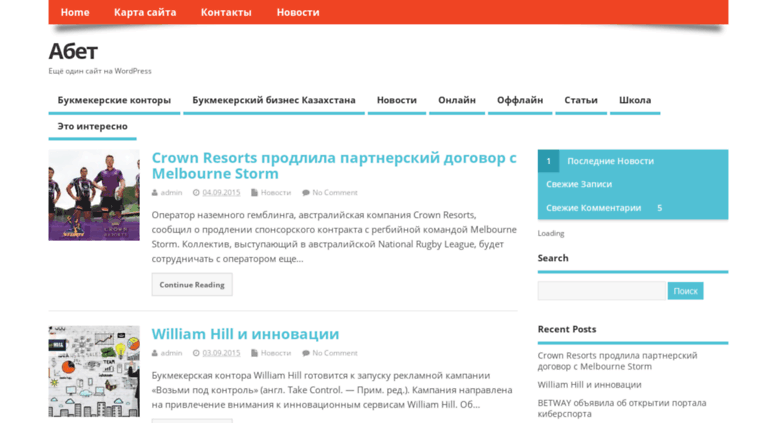
Task: Open Новости in the red top bar
Action: [298, 12]
